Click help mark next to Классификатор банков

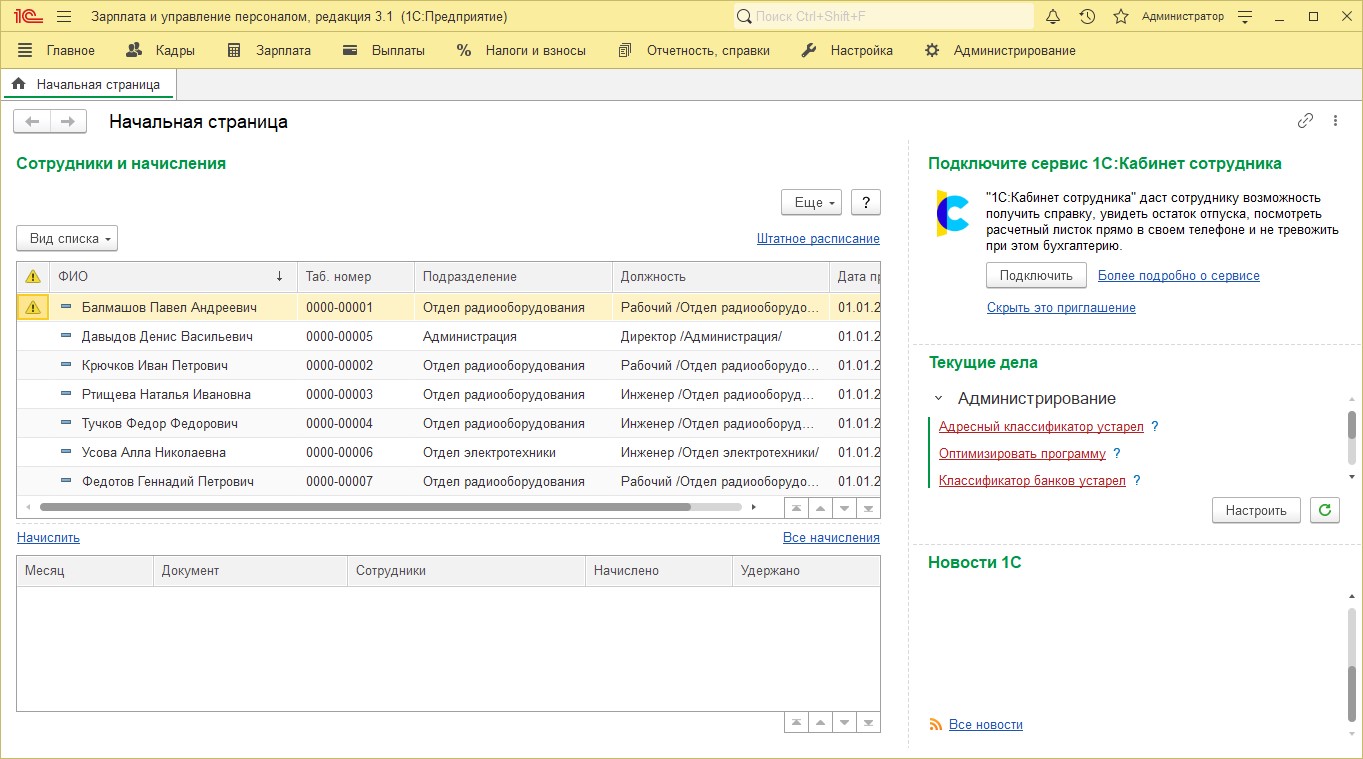point(1137,480)
